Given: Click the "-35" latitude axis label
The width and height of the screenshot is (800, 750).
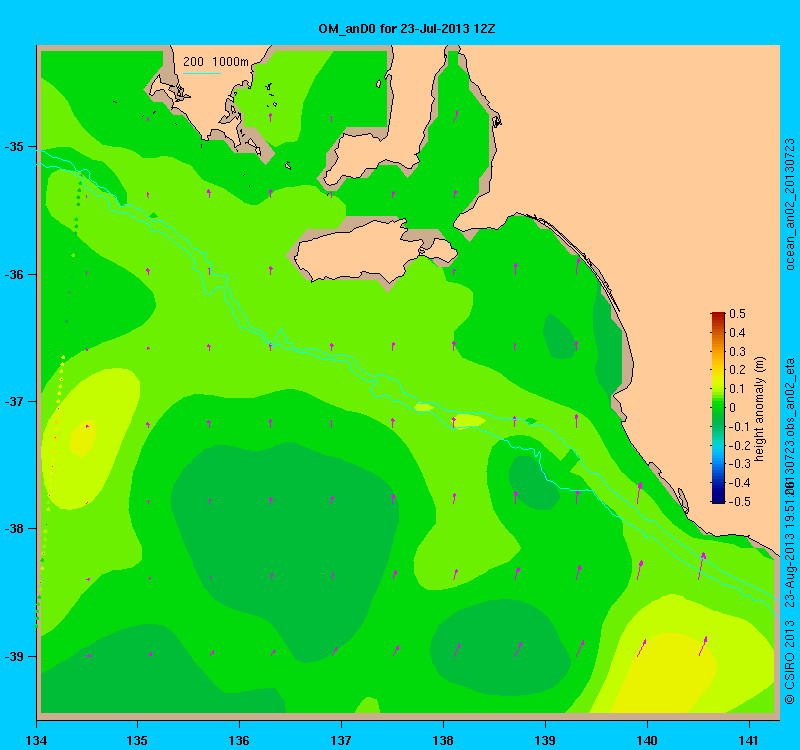Looking at the screenshot, I should tap(14, 147).
